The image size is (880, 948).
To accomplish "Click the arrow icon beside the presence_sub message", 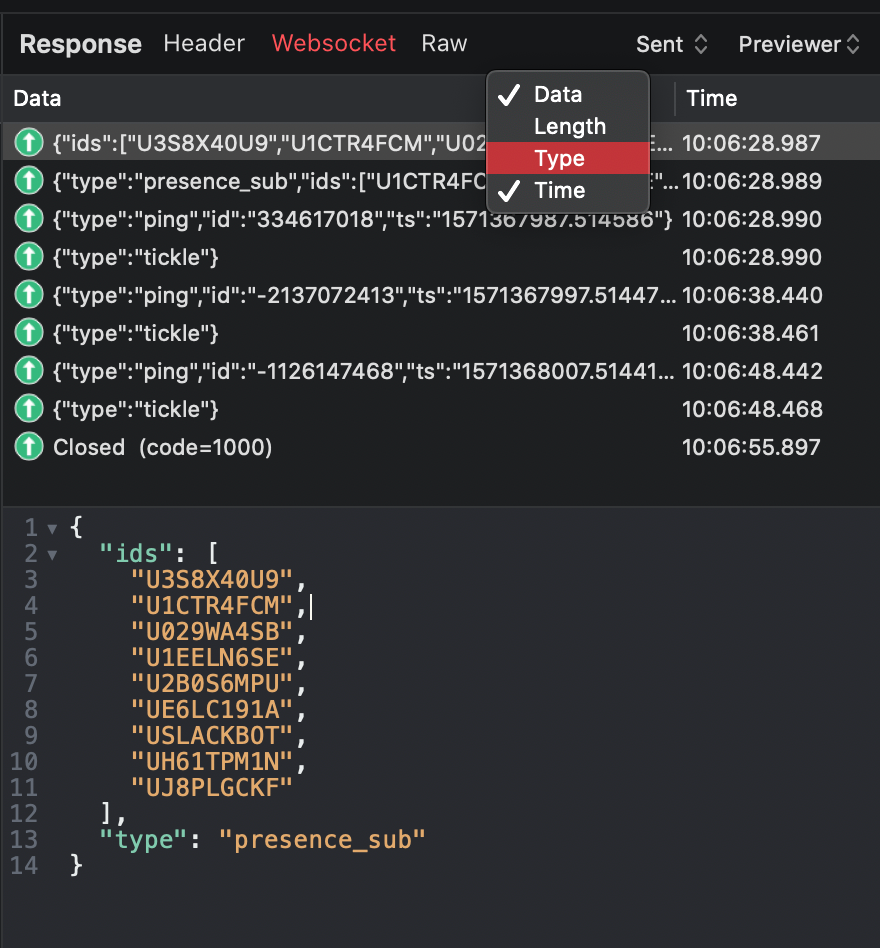I will (28, 180).
